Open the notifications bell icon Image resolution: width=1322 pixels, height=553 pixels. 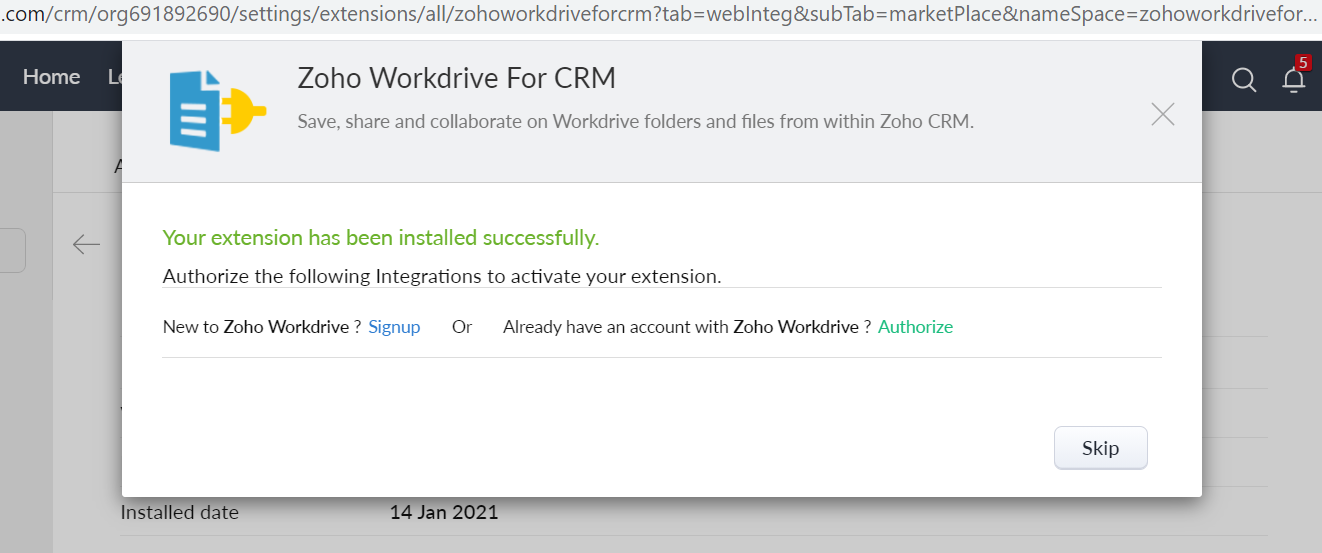1293,80
